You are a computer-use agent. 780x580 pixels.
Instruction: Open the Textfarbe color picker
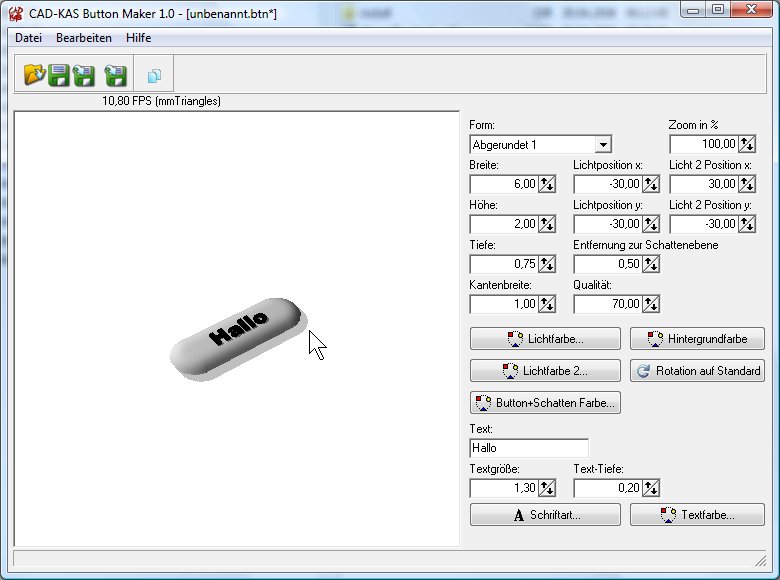click(697, 515)
